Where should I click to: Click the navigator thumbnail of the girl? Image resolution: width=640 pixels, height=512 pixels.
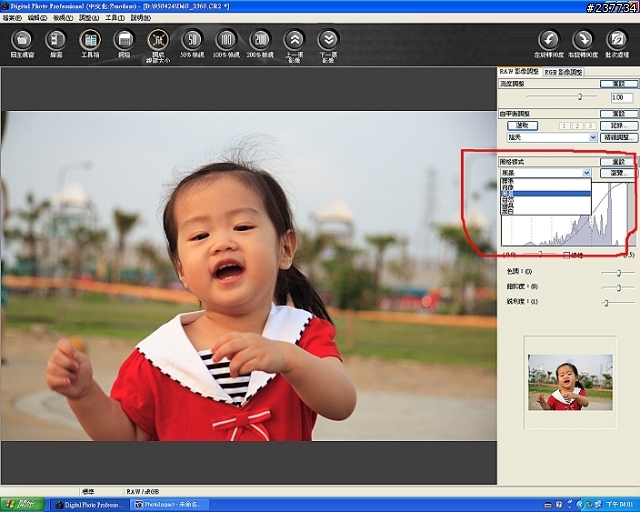570,382
